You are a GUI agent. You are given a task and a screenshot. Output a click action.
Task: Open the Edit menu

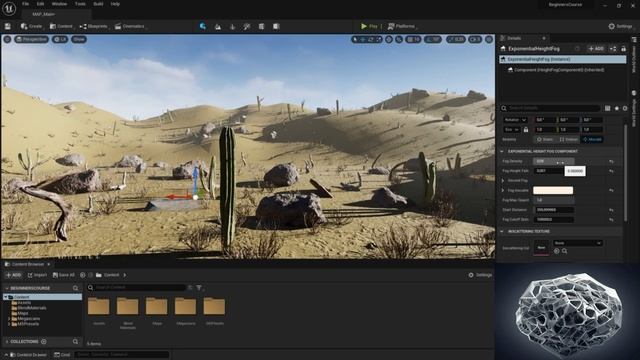40,4
